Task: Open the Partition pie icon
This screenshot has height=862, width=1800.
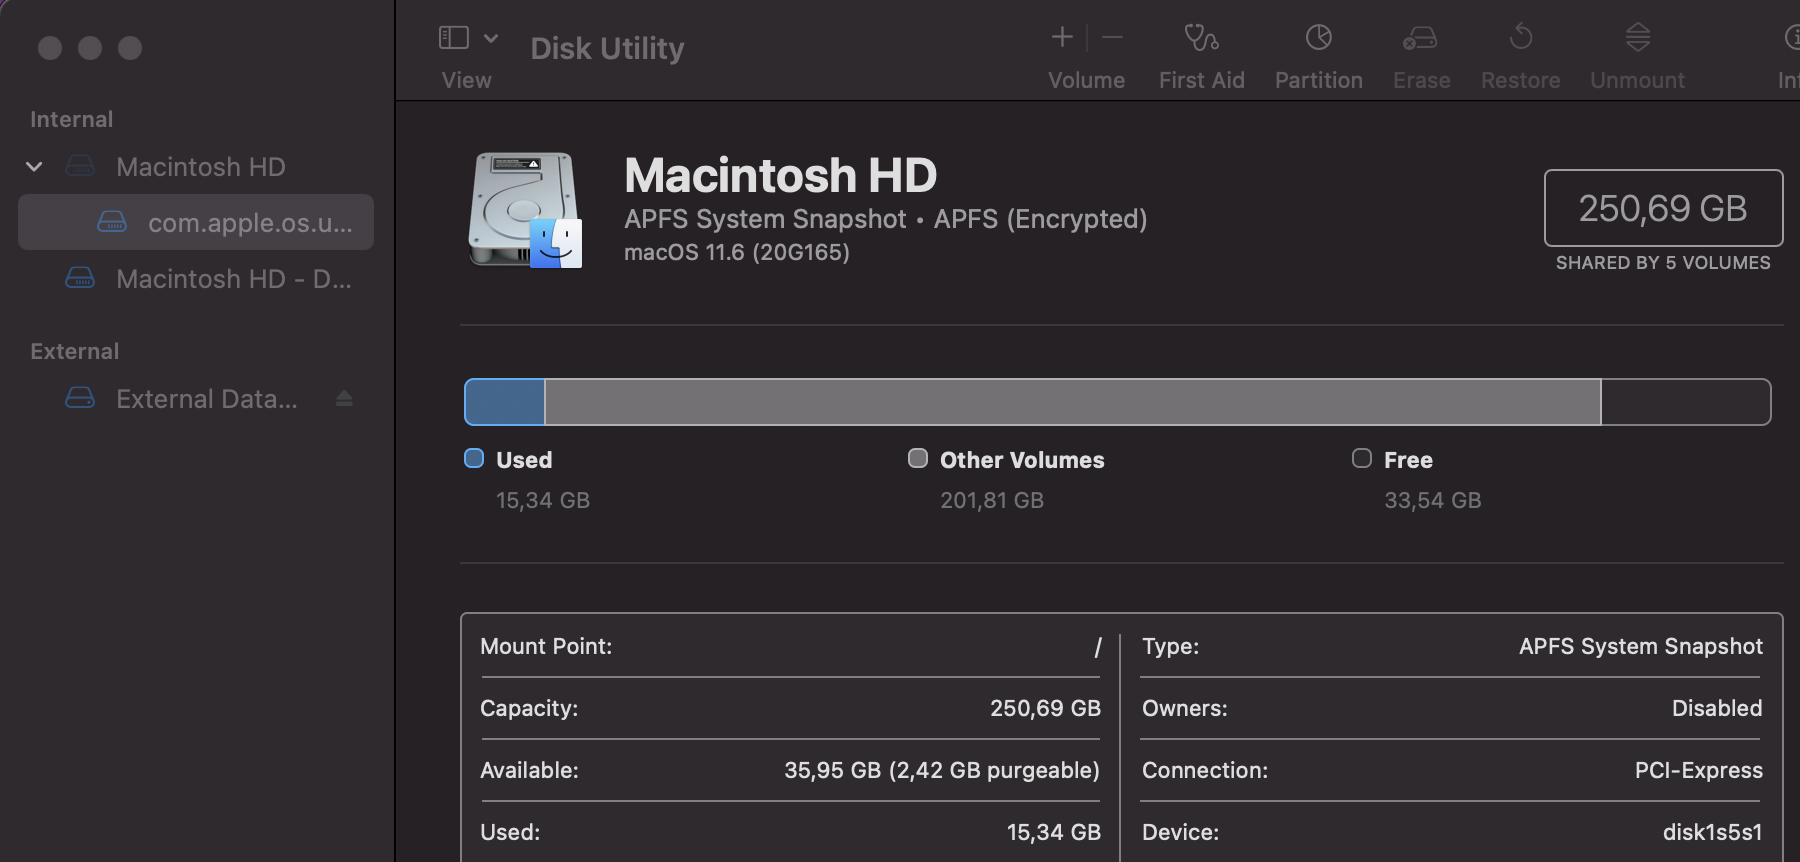Action: pyautogui.click(x=1319, y=38)
